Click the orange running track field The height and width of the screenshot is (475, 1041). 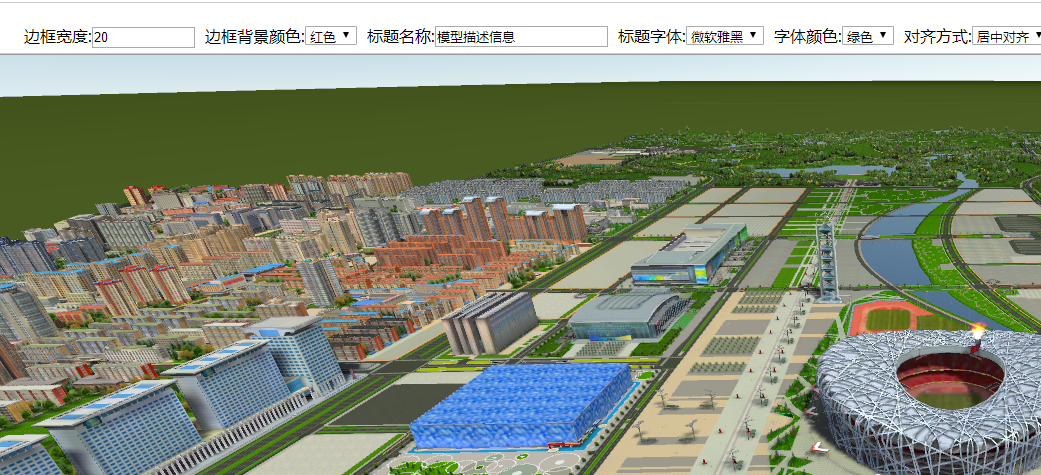tap(890, 318)
